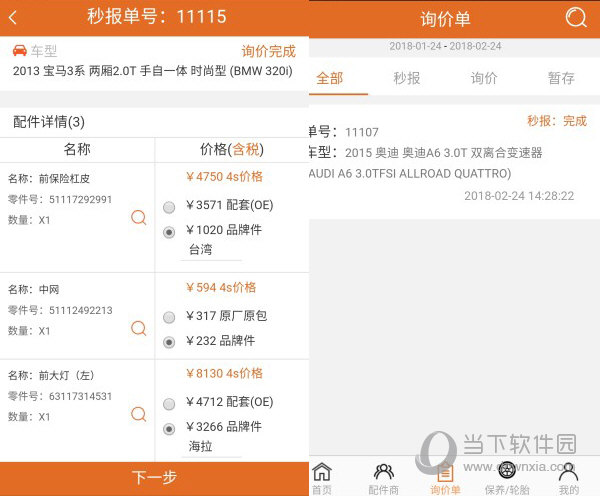This screenshot has height=496, width=600.
Task: Tap timestamp 2018-02-24 14:28:22
Action: tap(519, 196)
